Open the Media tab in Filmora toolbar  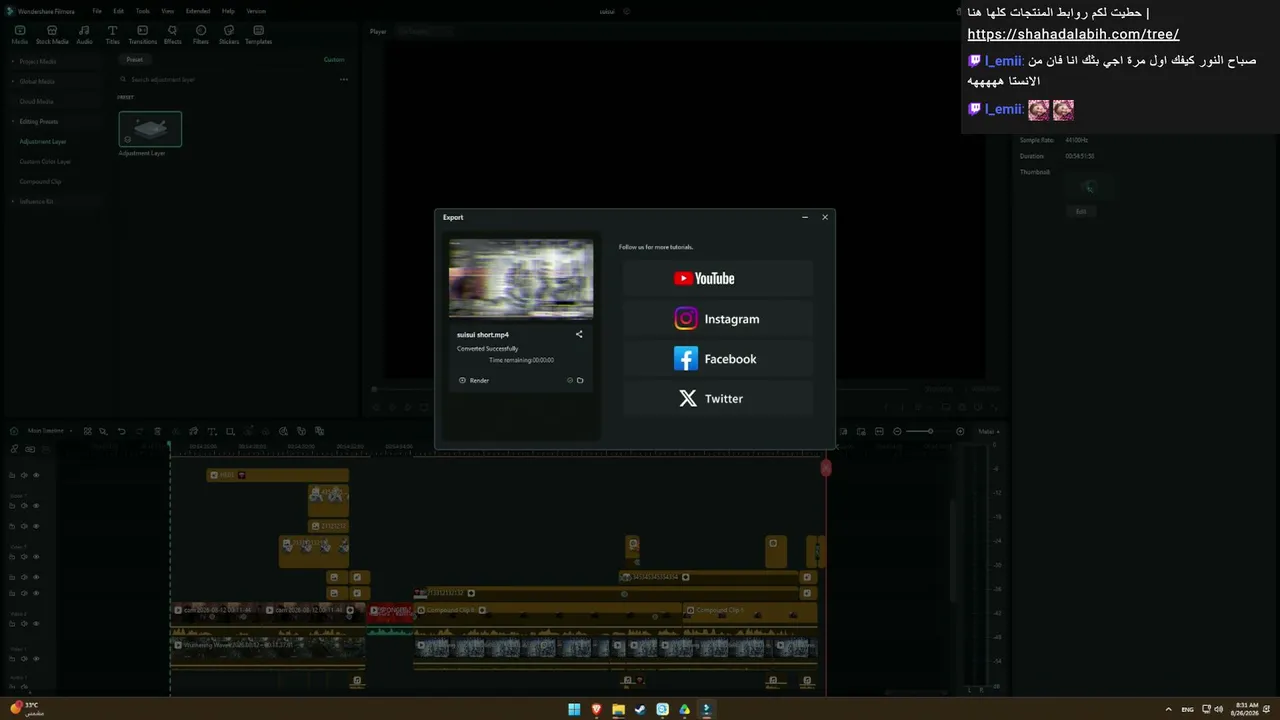[19, 35]
